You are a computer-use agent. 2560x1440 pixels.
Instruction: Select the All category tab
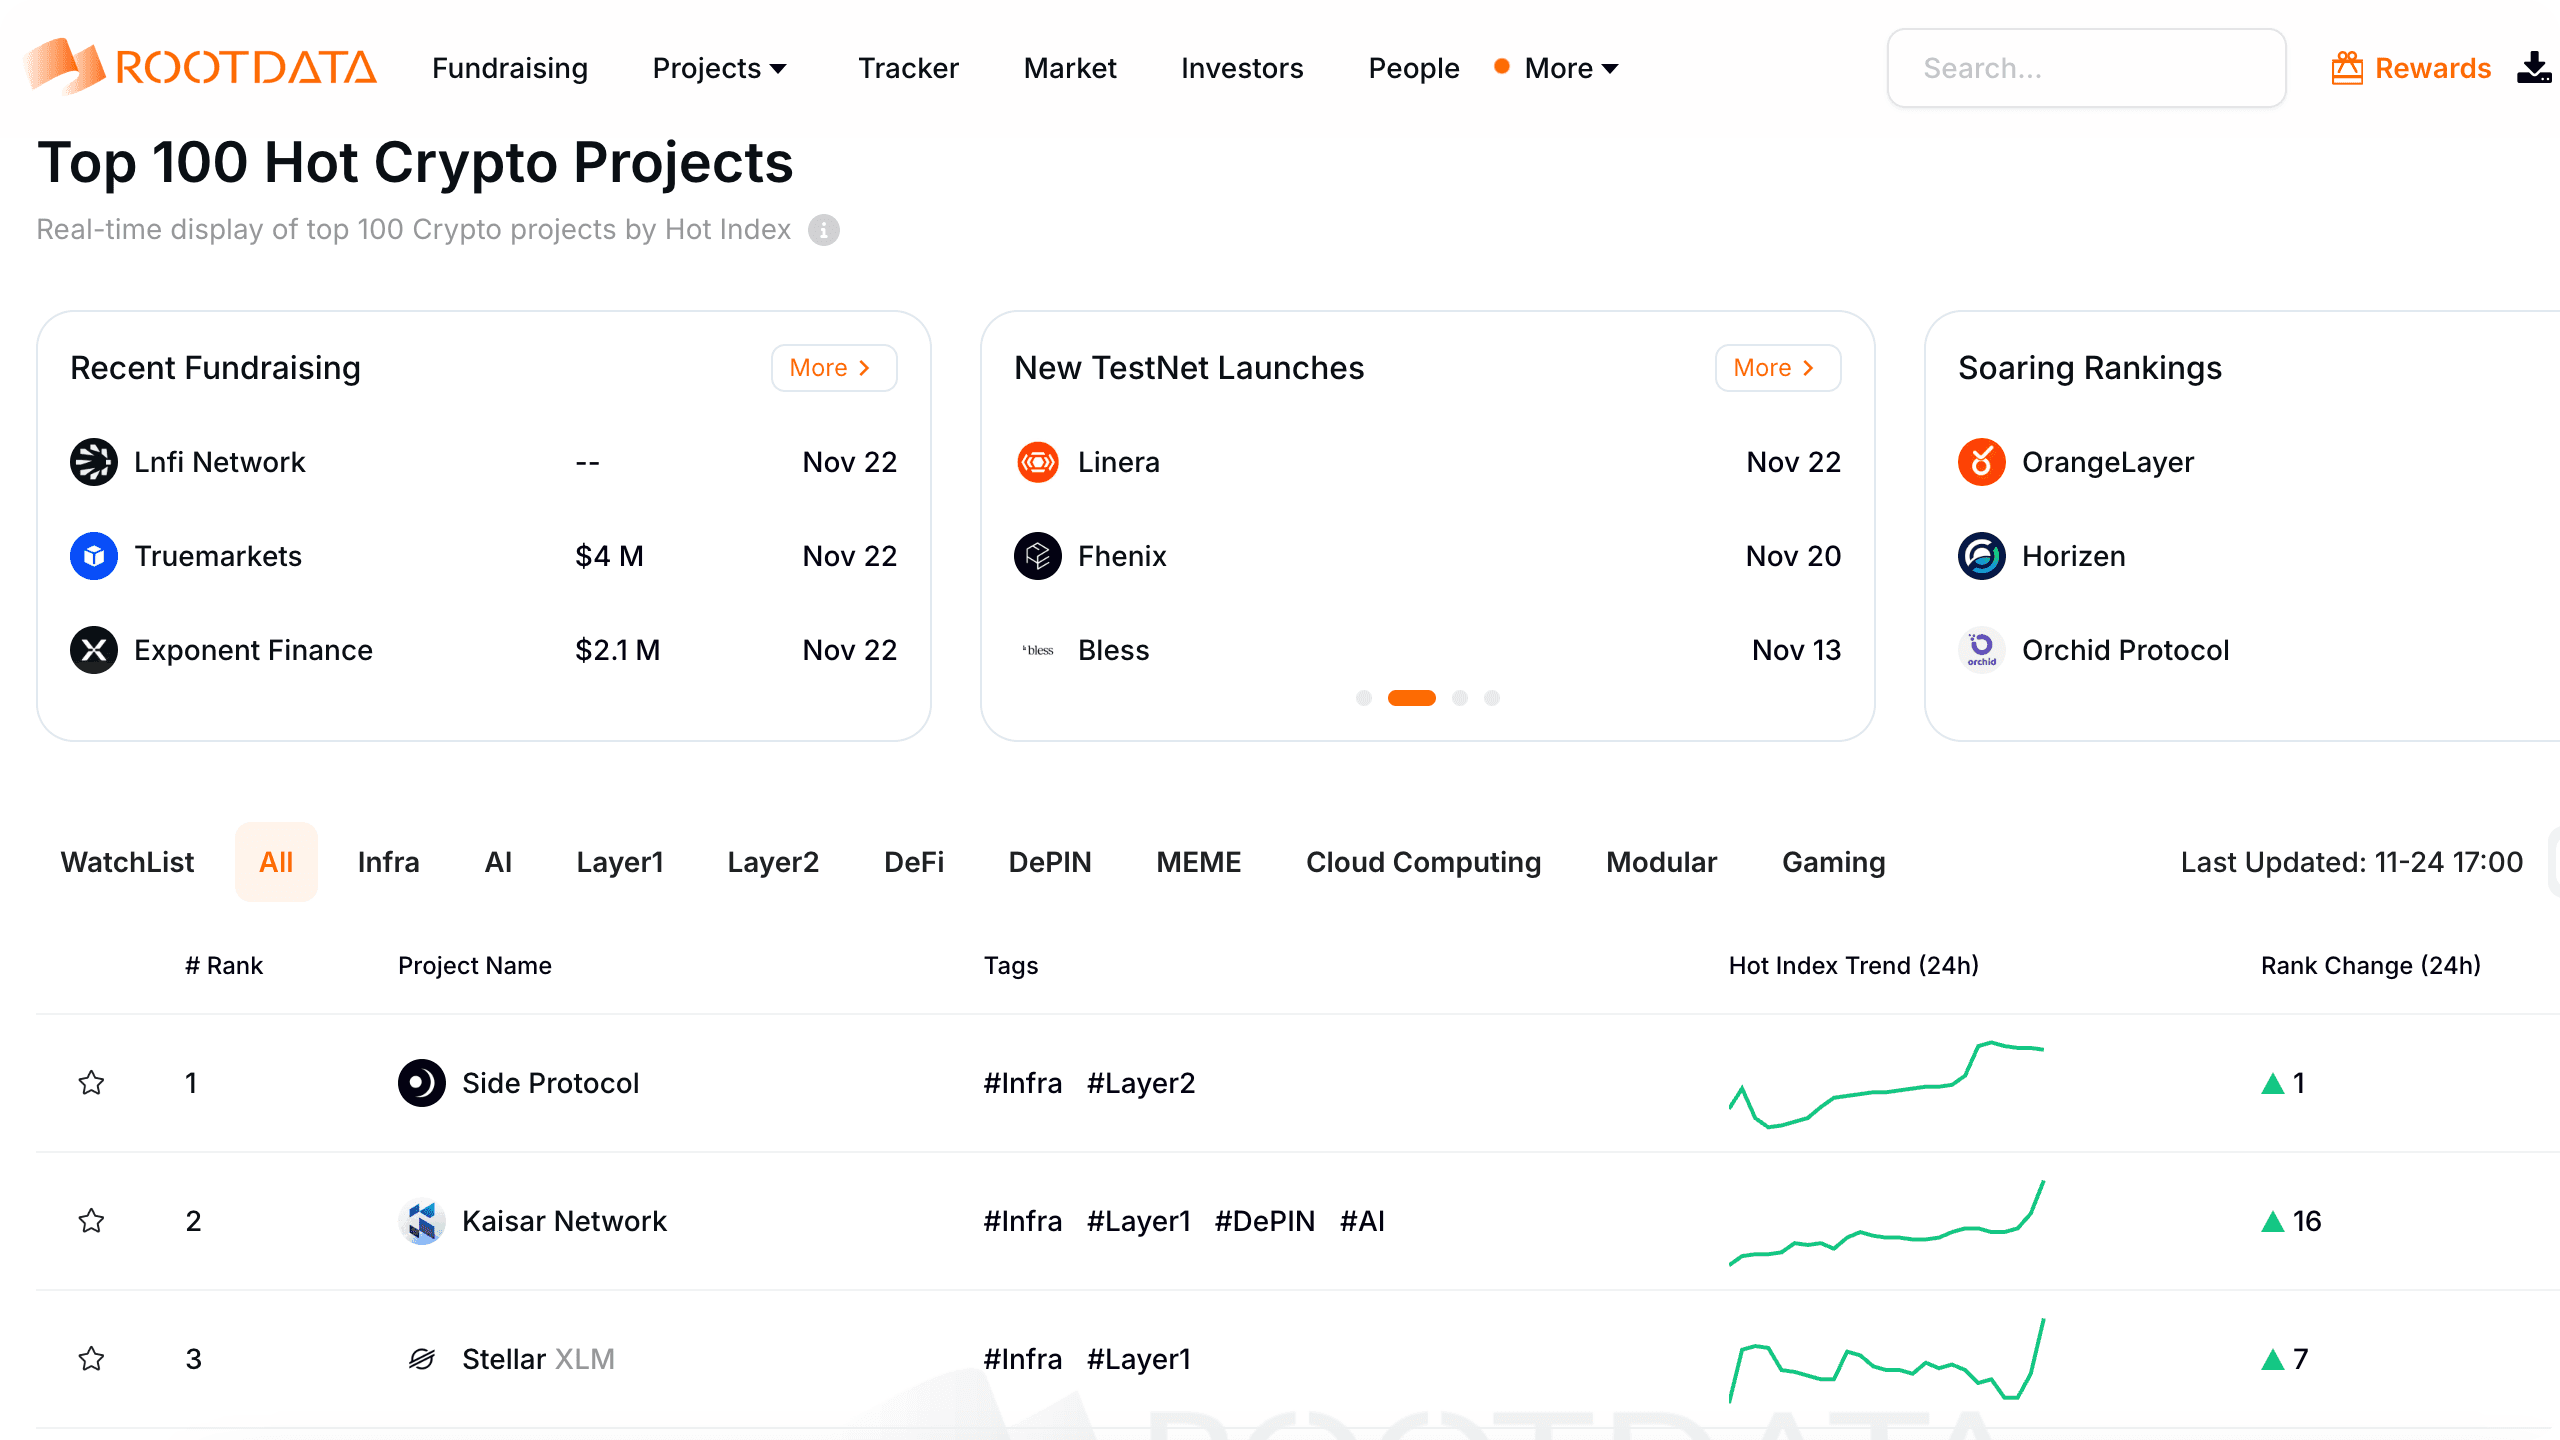pos(276,862)
